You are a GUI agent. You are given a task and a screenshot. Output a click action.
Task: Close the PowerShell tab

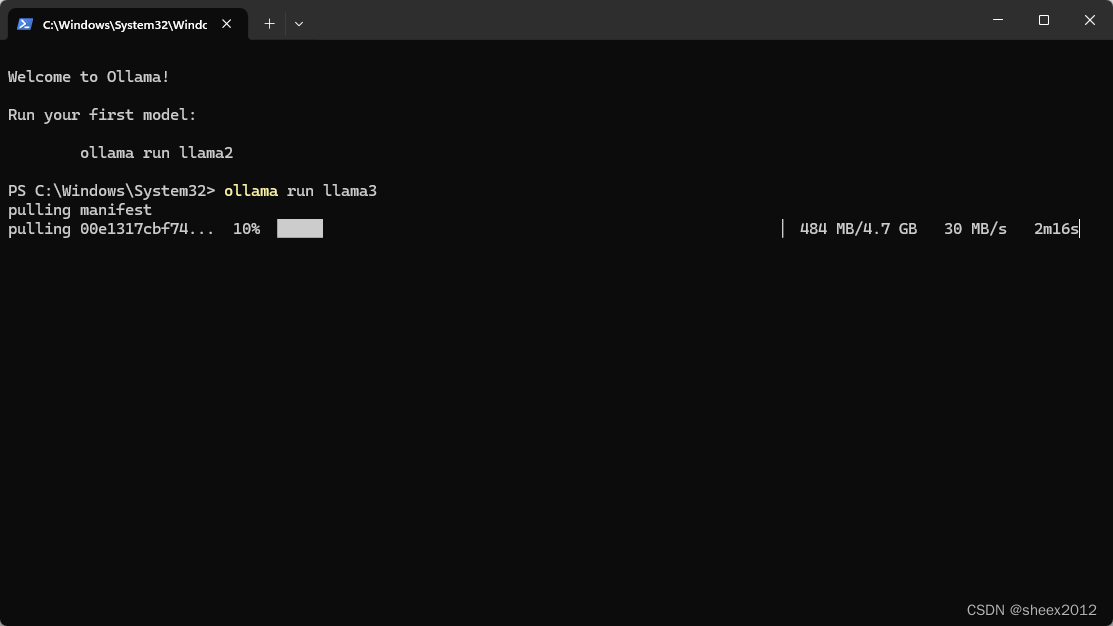[226, 24]
